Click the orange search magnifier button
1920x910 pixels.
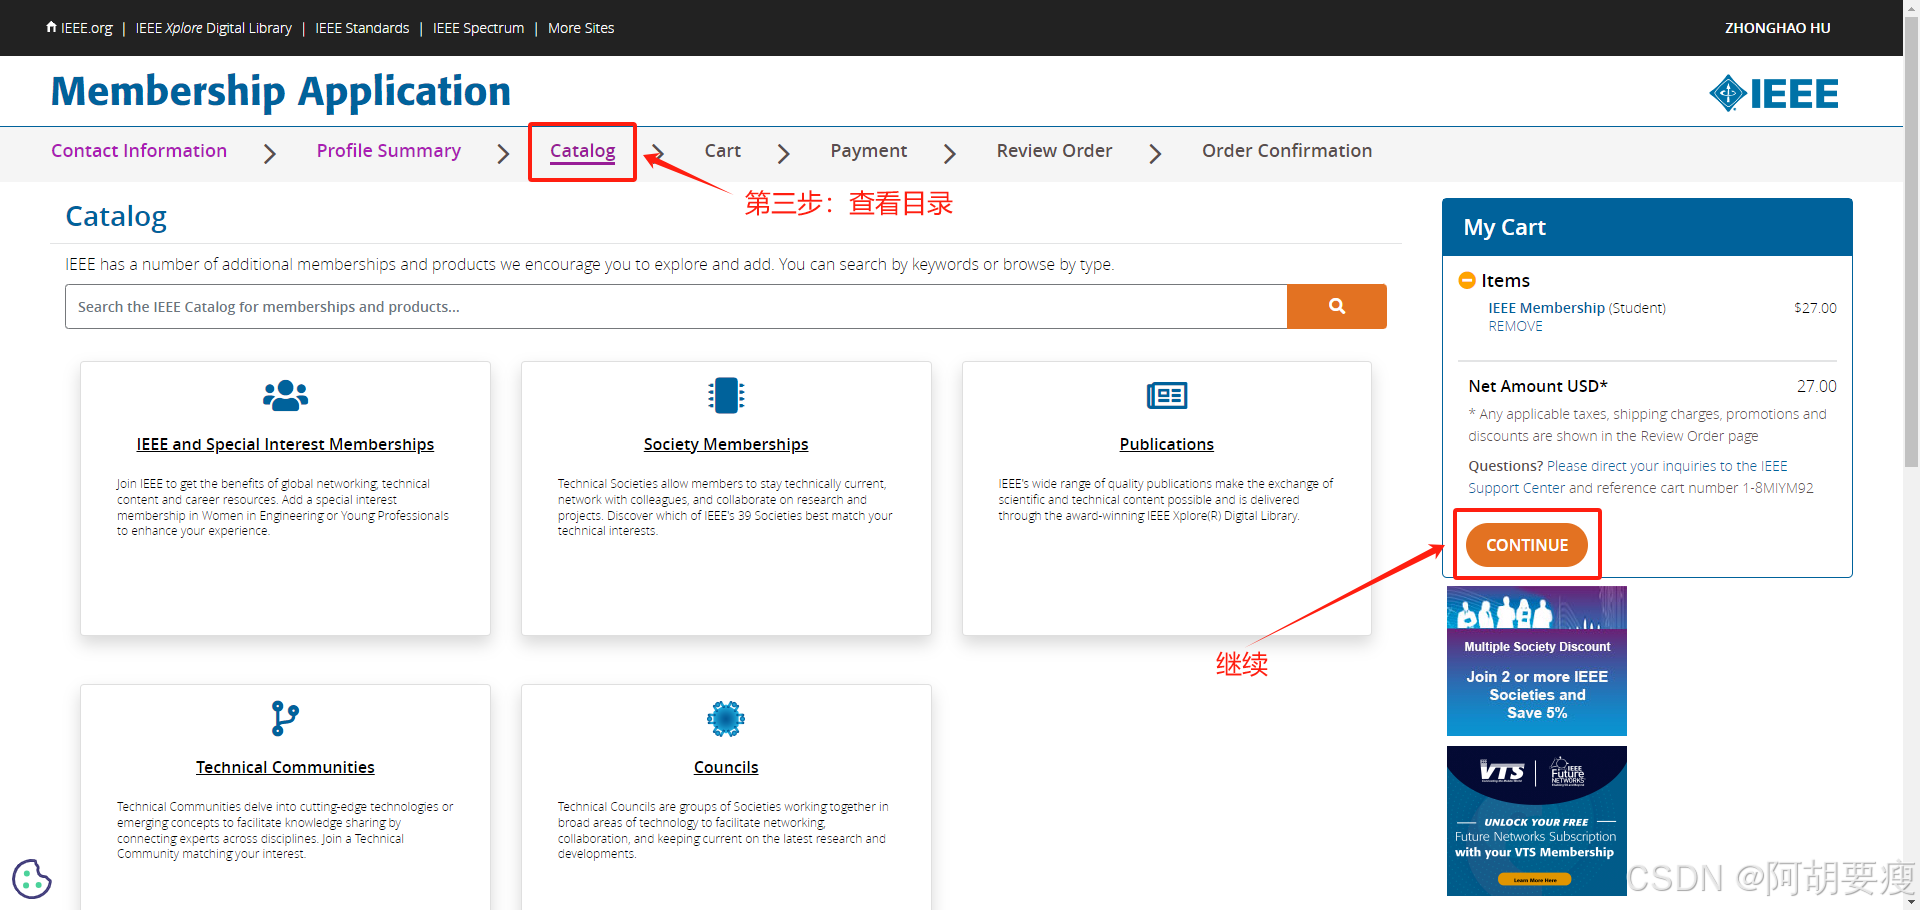point(1336,306)
